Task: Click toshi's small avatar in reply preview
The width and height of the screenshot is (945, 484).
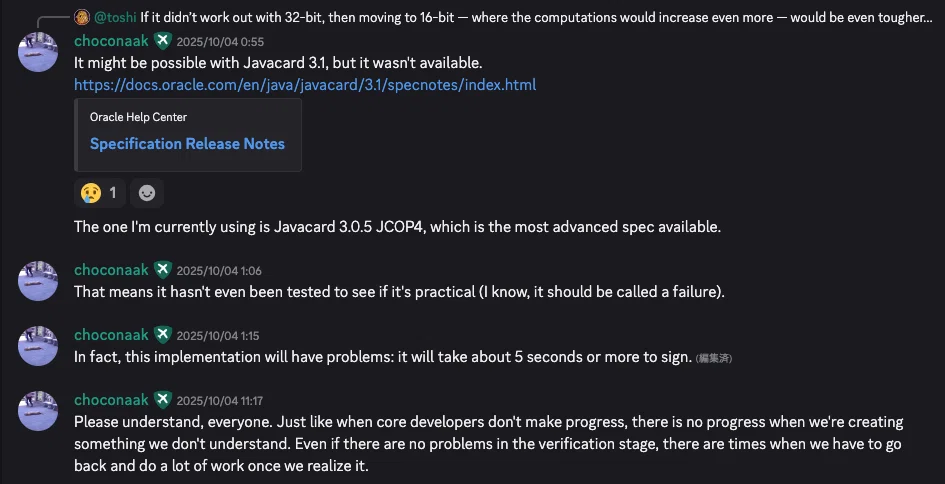Action: click(82, 17)
